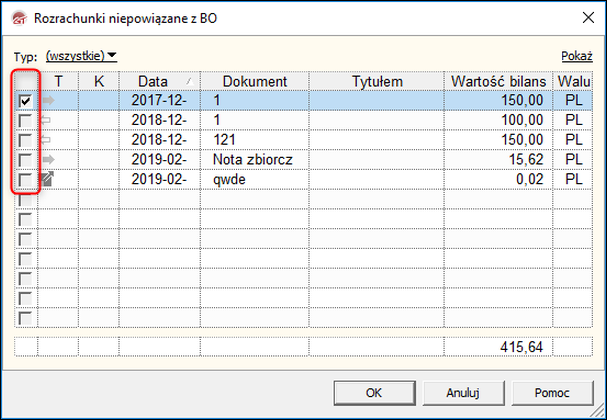The width and height of the screenshot is (607, 420).
Task: Uncheck the checkbox for the 2017-12 row
Action: coord(26,101)
